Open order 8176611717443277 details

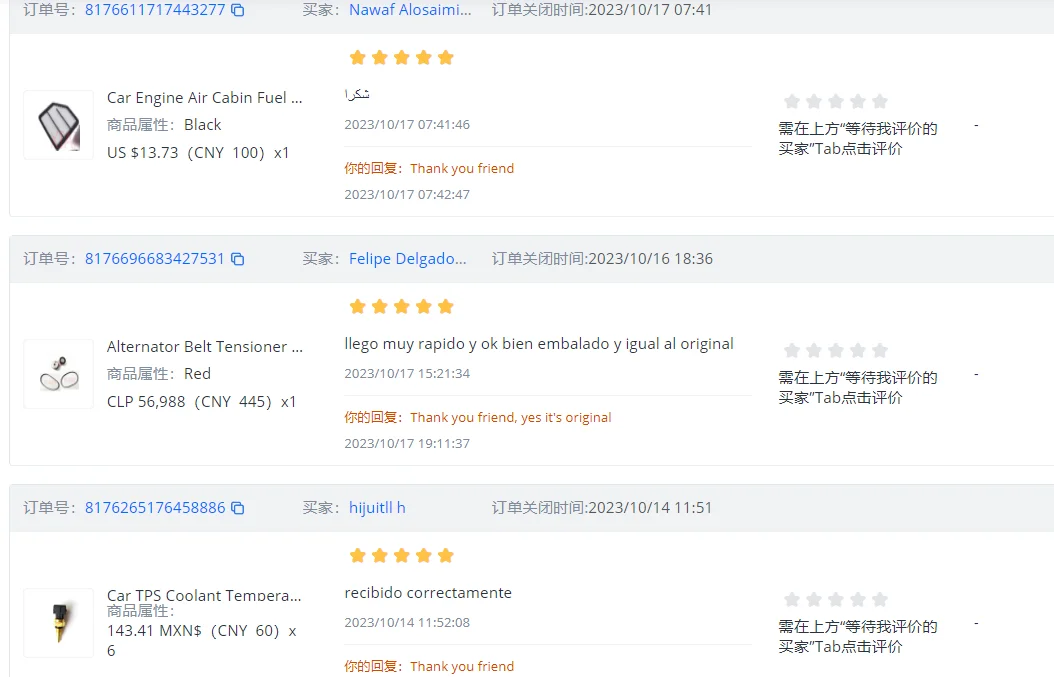[155, 10]
